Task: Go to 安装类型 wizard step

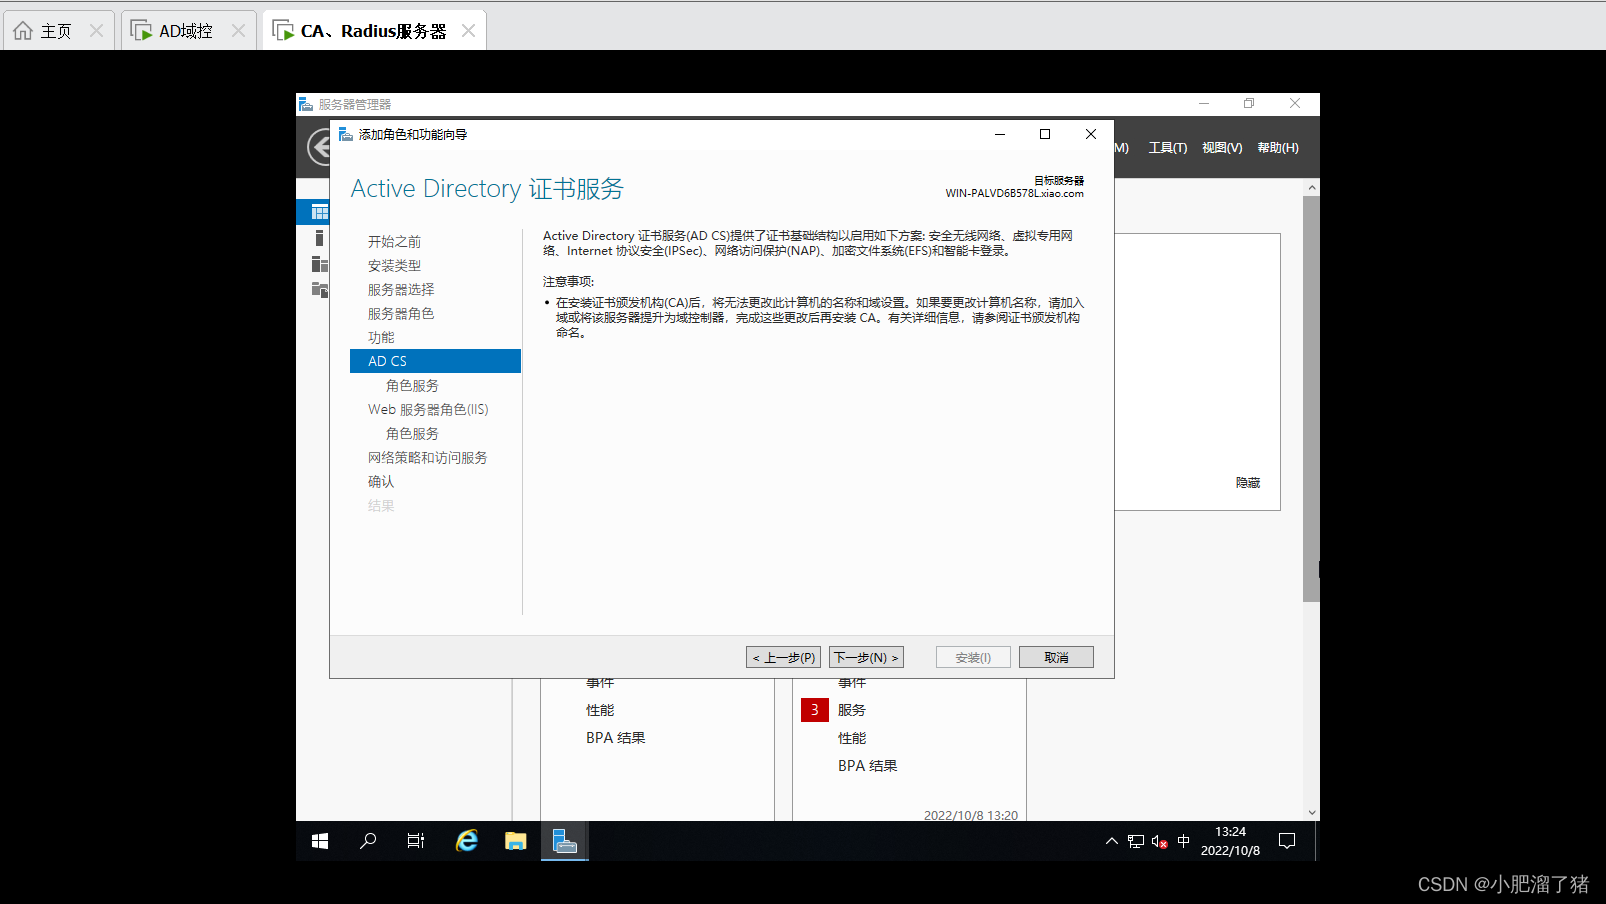Action: point(394,265)
